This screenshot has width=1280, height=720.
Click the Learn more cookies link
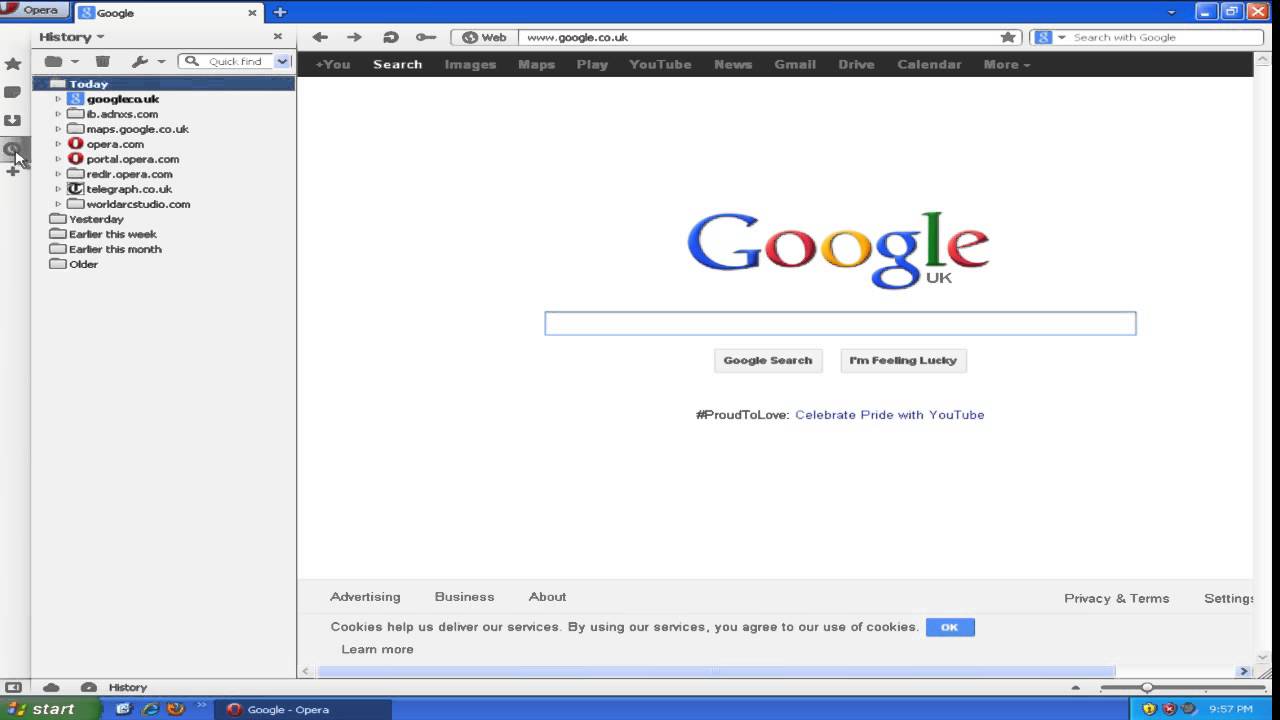coord(377,649)
